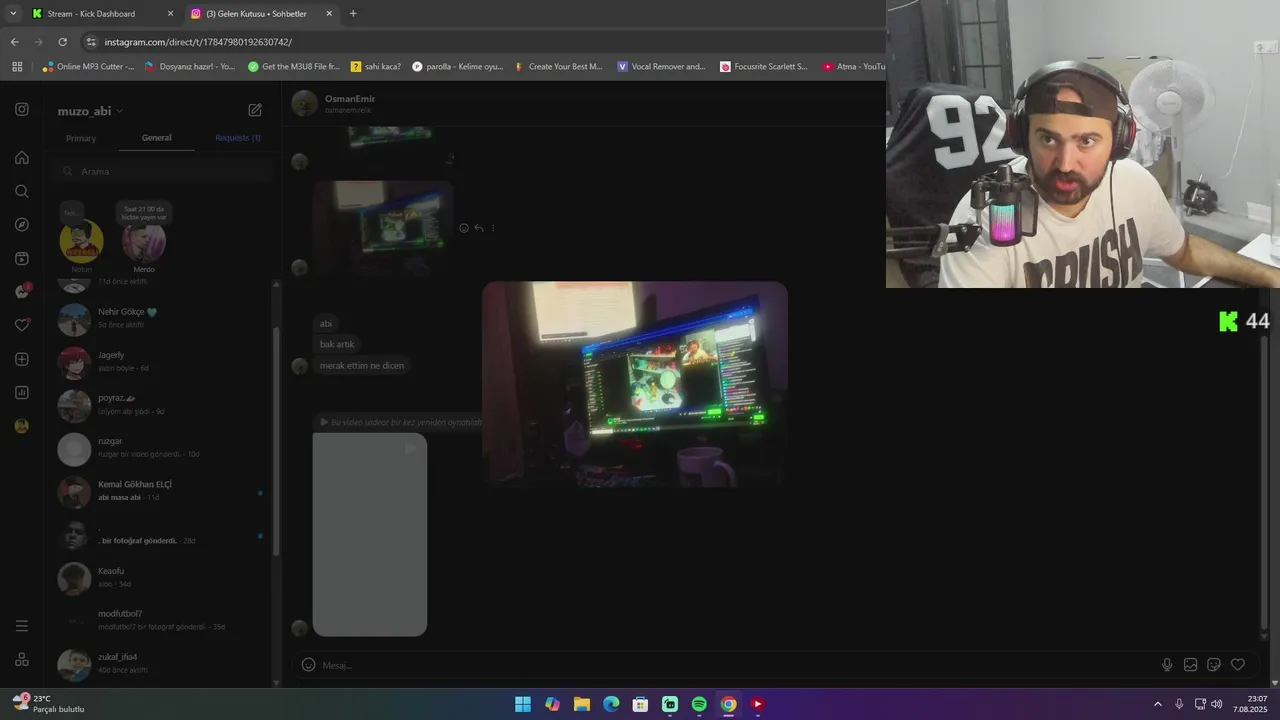This screenshot has height=720, width=1280.
Task: Open the Focusrite Scarlett bookmark
Action: pos(764,66)
